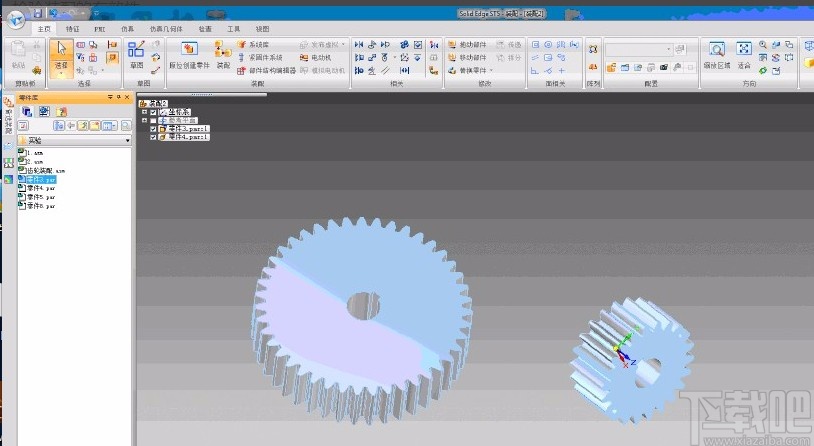Toggle the pin on 零件库 panel
The width and height of the screenshot is (814, 446).
(x=119, y=97)
